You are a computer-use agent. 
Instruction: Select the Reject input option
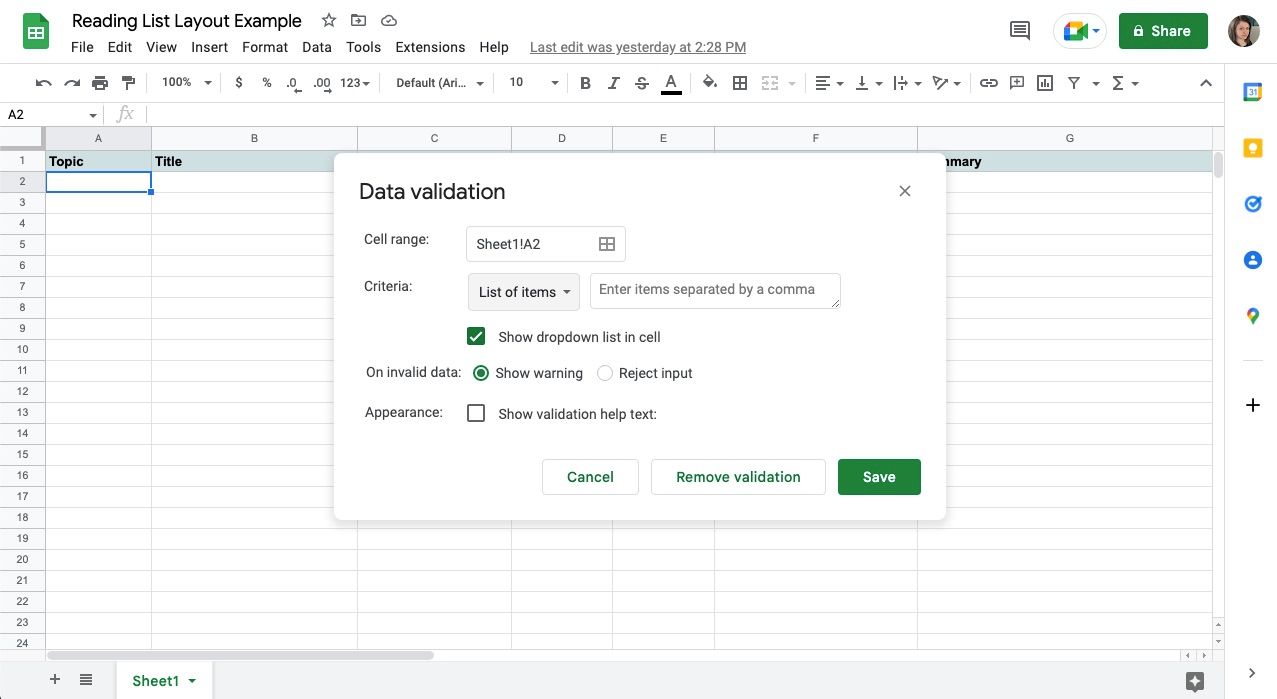click(605, 373)
